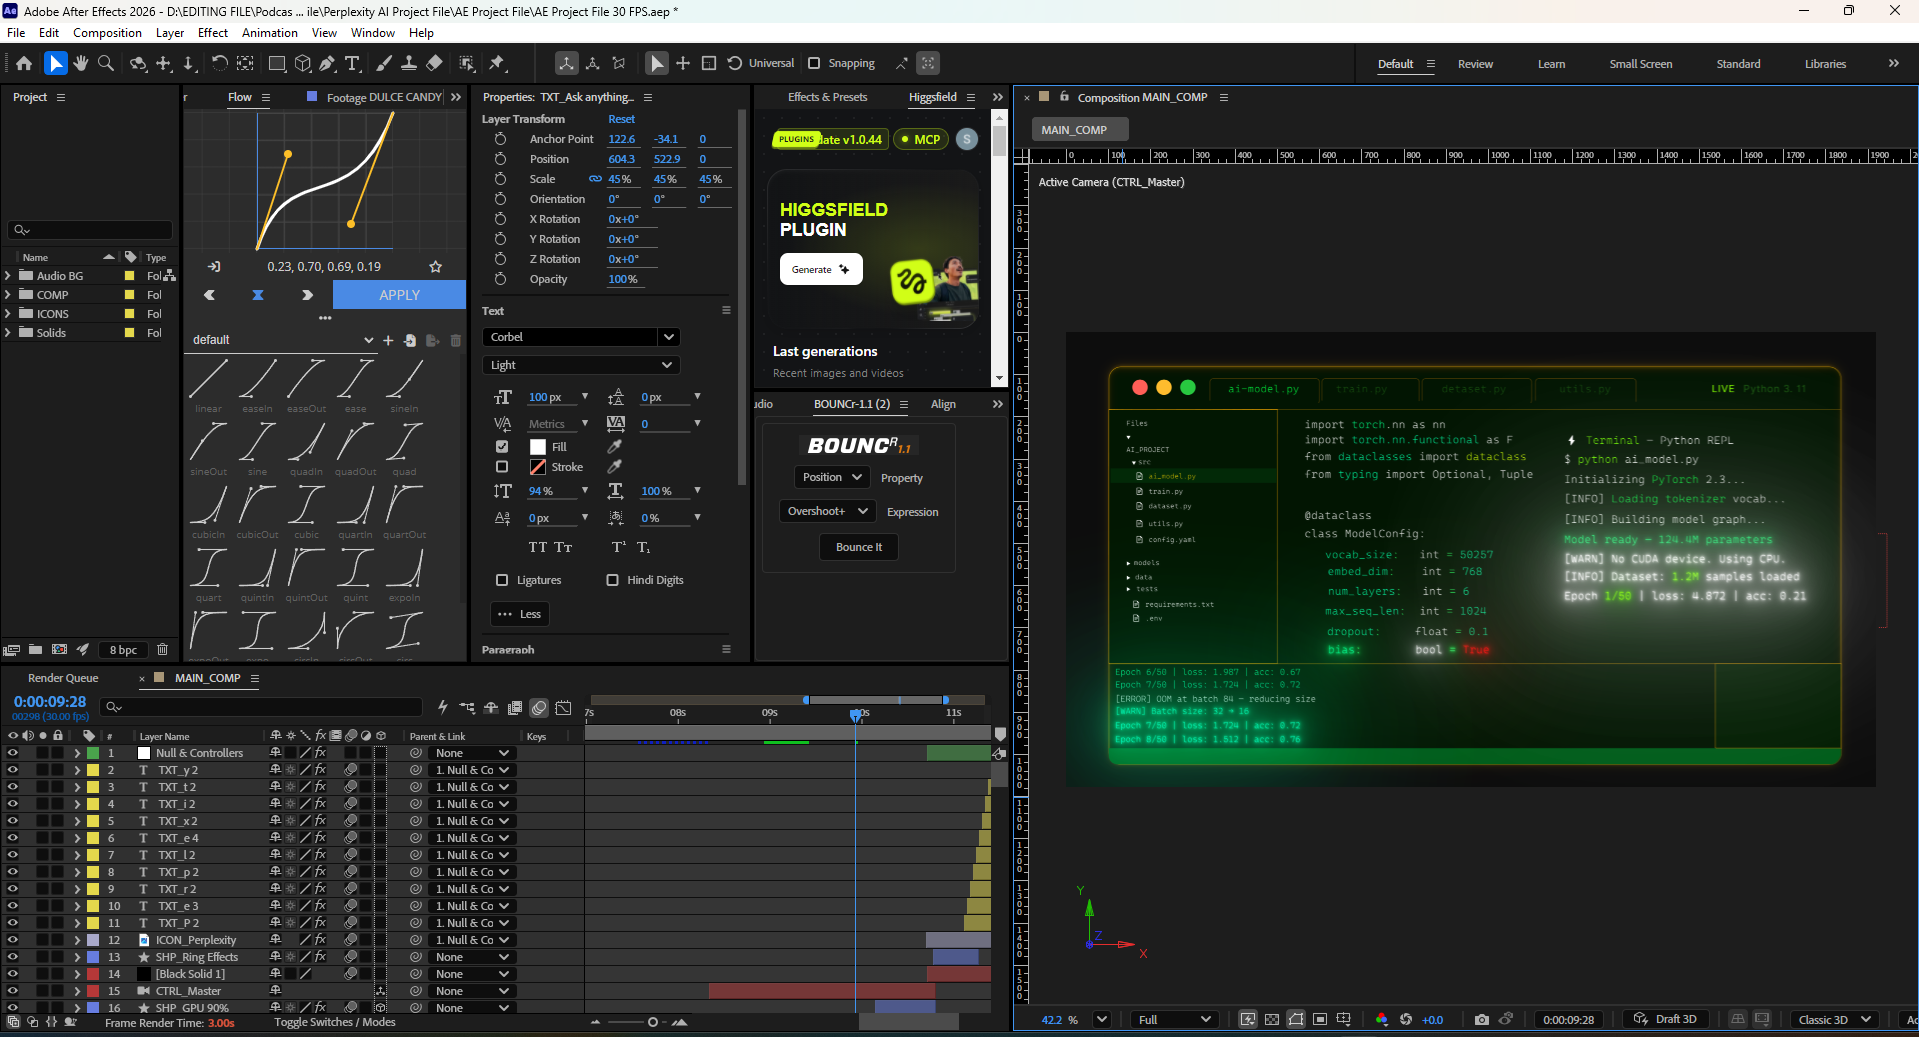Screen dimensions: 1919x1037
Task: Hide the Null & Controllers layer
Action: (12, 753)
